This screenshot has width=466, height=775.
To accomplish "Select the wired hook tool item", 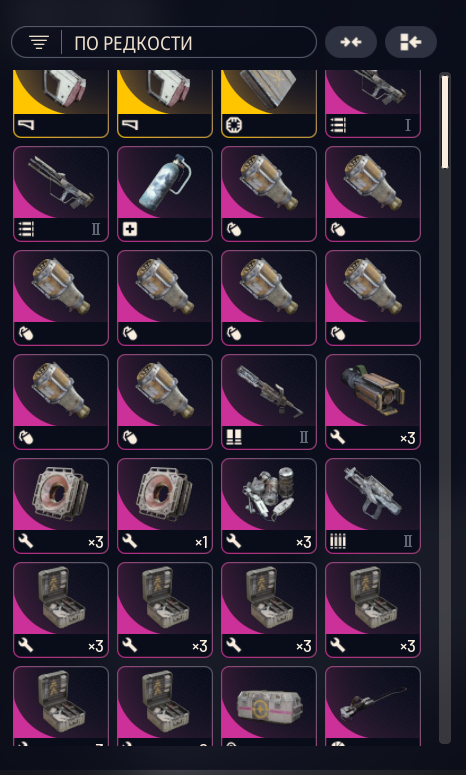I will pos(373,706).
